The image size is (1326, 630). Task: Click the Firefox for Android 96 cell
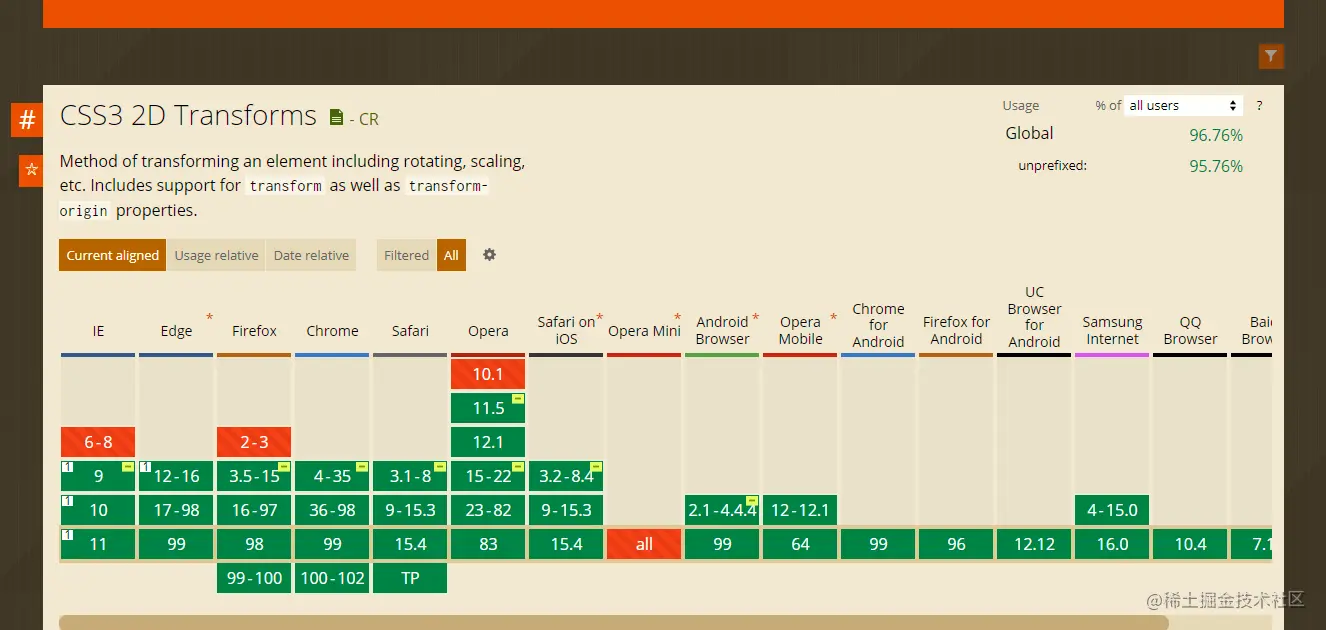[x=956, y=544]
